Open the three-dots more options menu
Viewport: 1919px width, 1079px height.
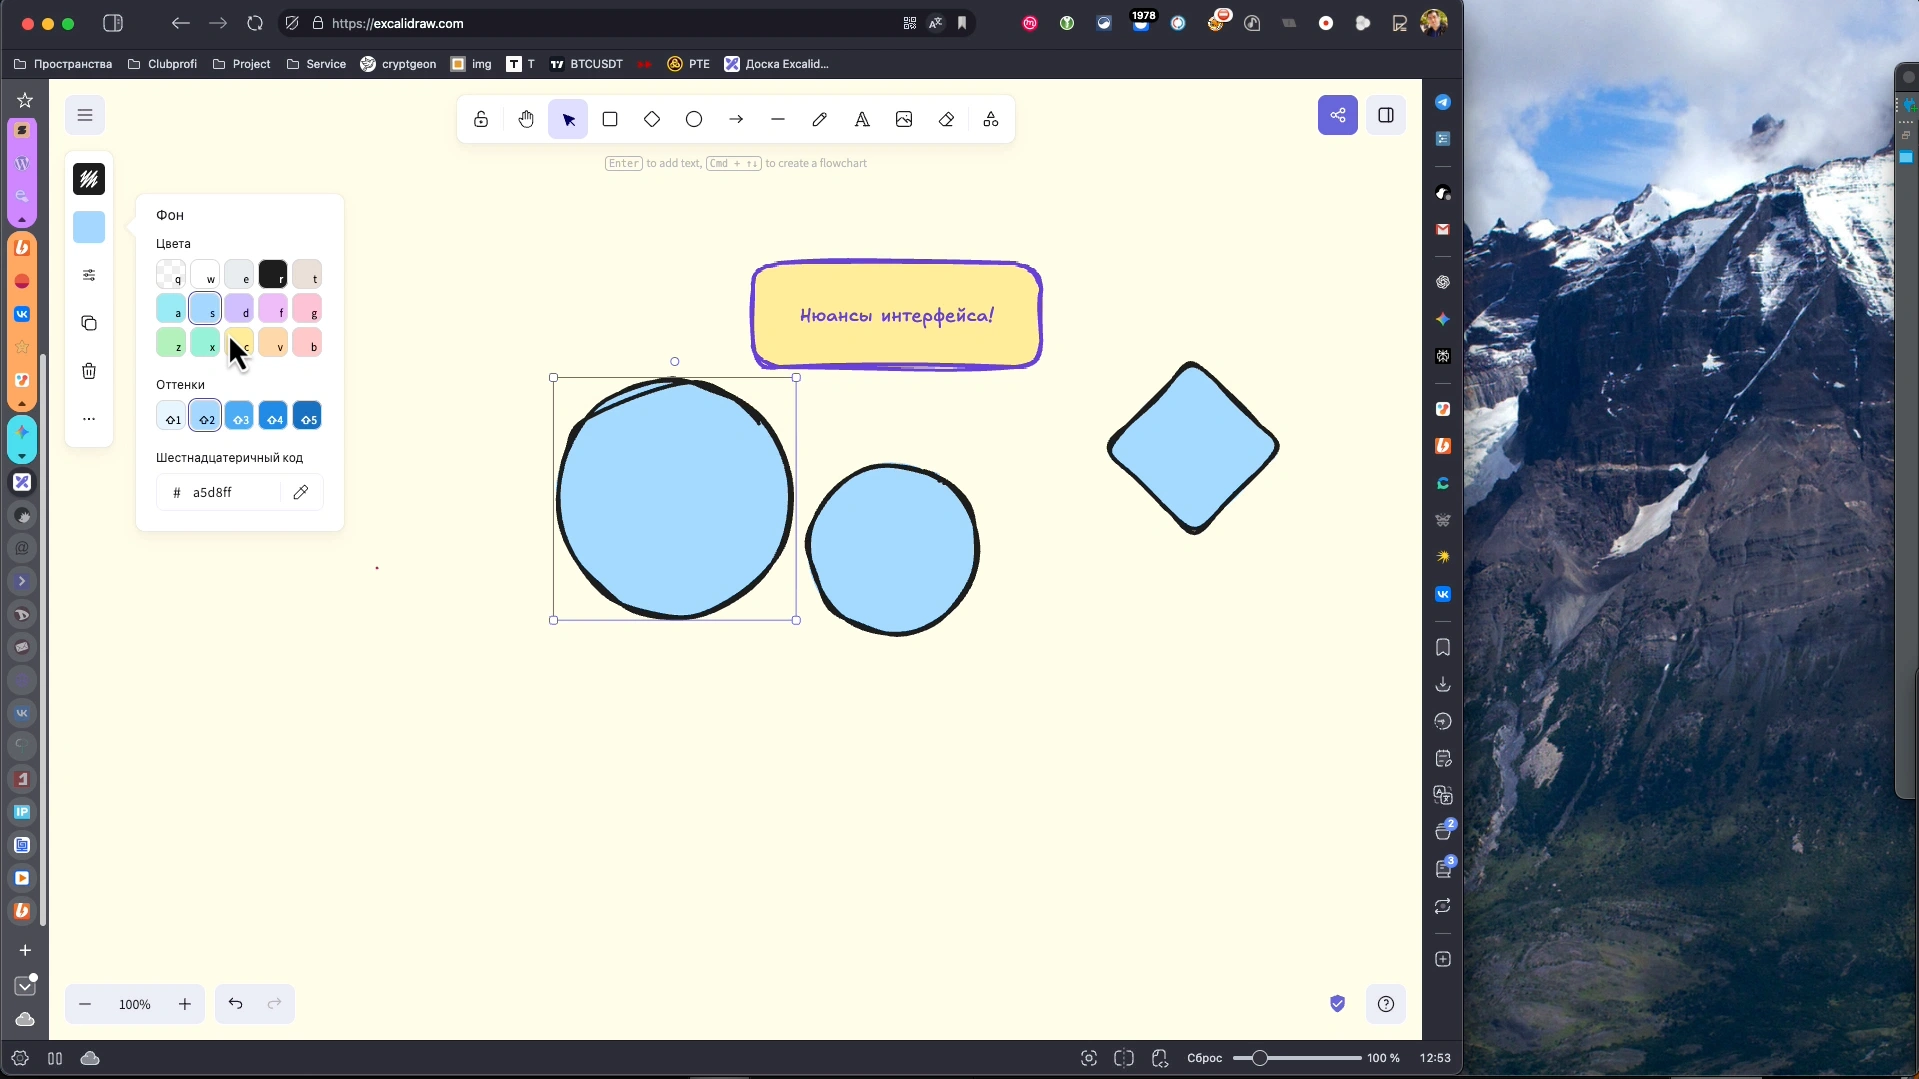click(89, 419)
